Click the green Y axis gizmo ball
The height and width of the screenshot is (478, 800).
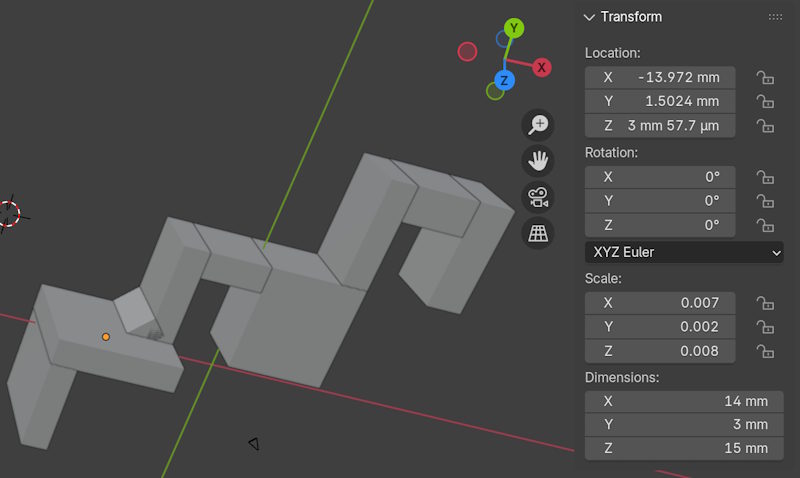tap(514, 28)
